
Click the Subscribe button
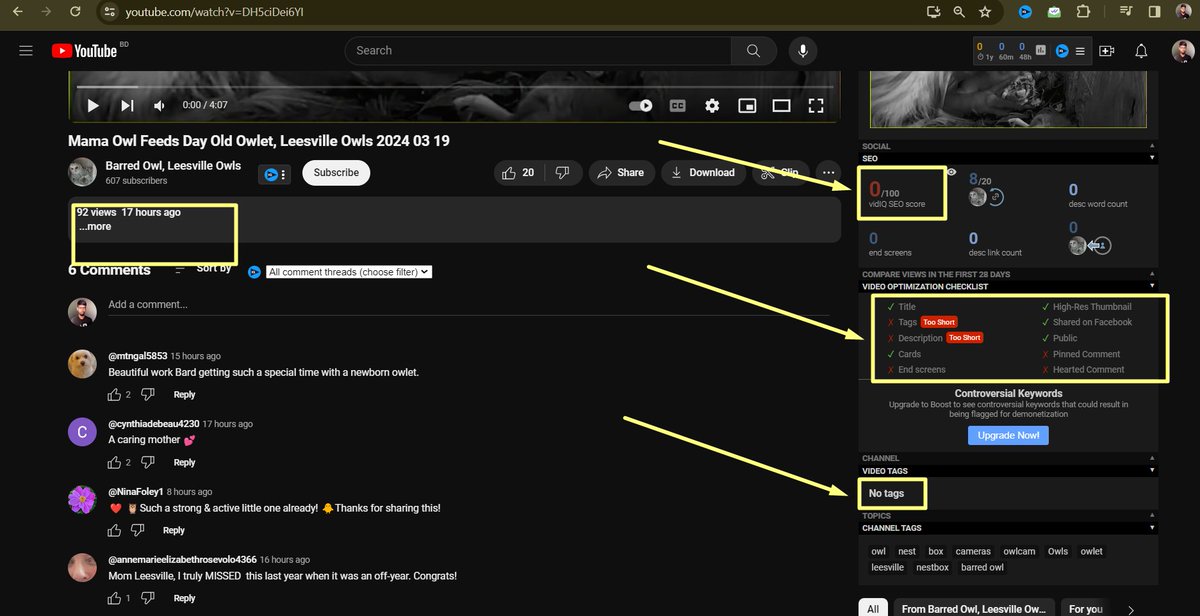tap(335, 172)
